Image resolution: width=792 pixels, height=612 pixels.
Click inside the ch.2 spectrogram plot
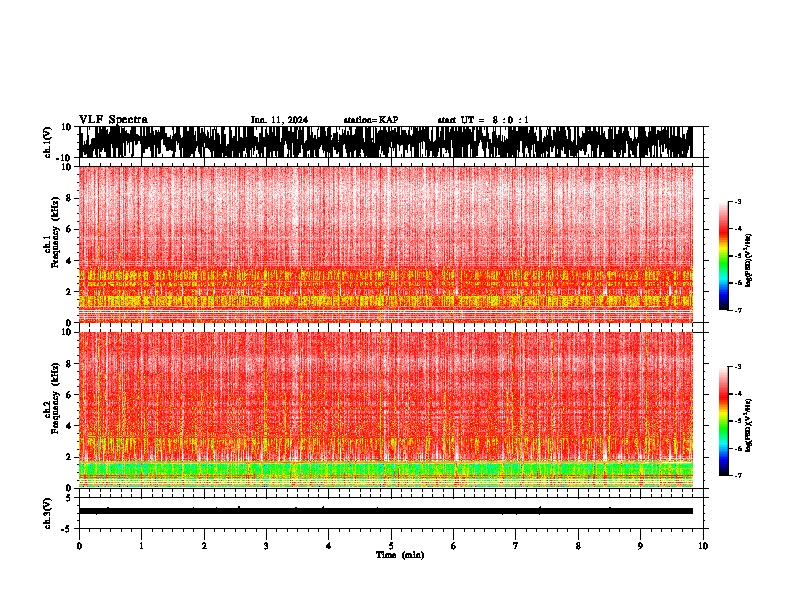tap(385, 410)
